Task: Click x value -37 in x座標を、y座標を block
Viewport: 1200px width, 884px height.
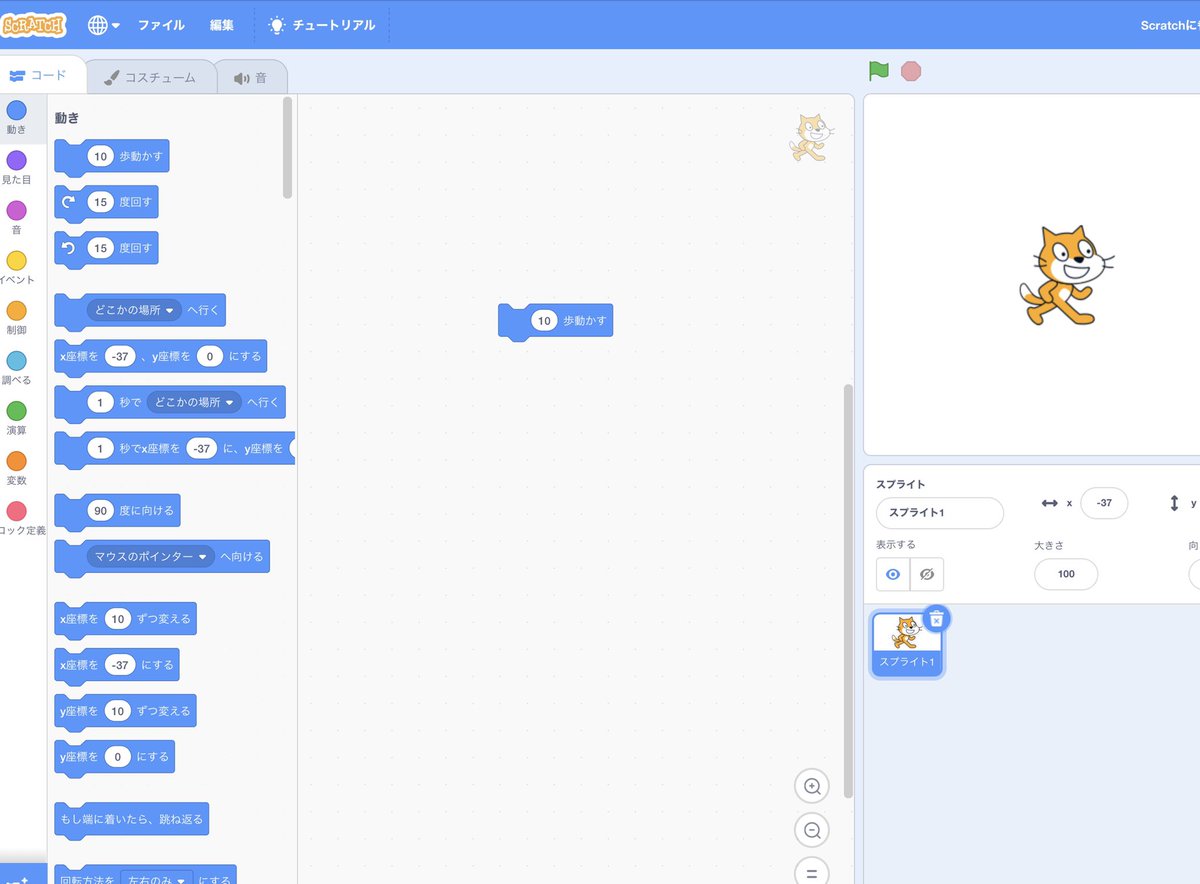Action: 120,356
